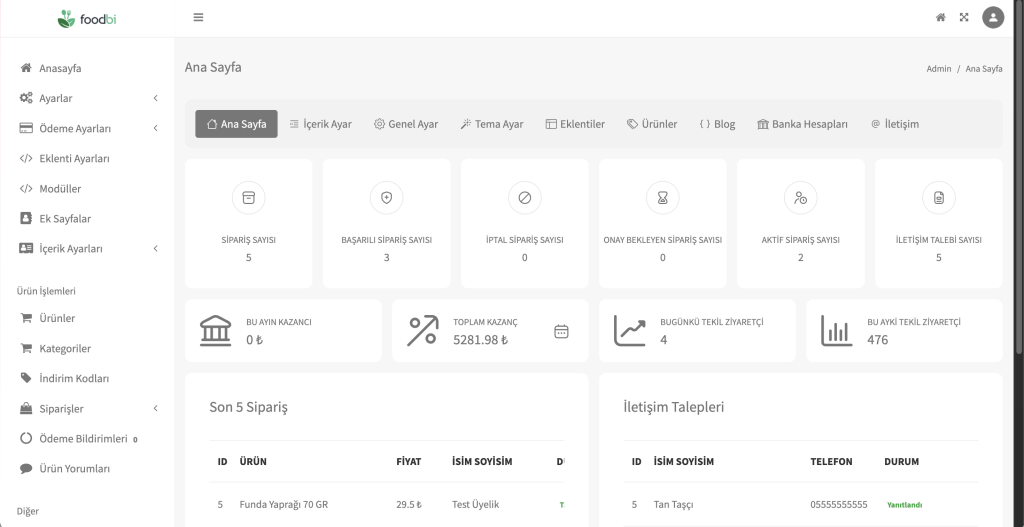Expand the İçerik Ayarları submenu chevron

tap(155, 248)
